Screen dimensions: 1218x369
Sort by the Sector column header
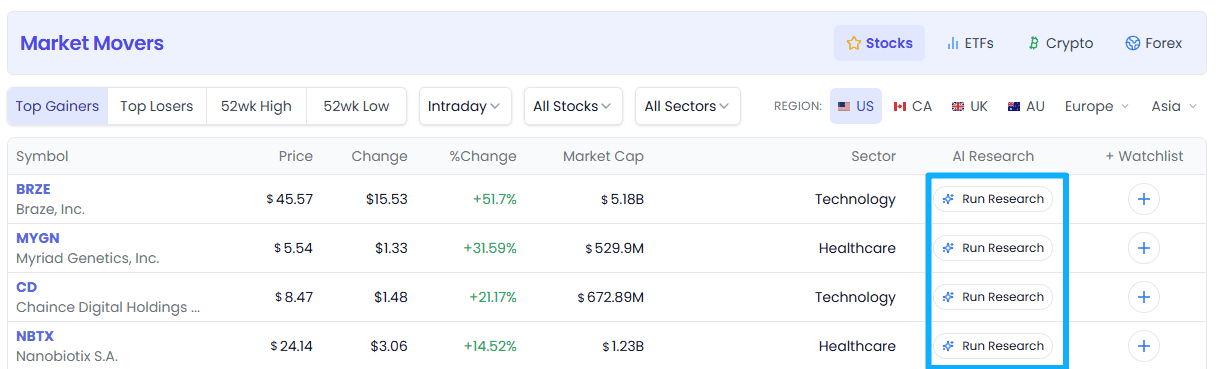[873, 156]
